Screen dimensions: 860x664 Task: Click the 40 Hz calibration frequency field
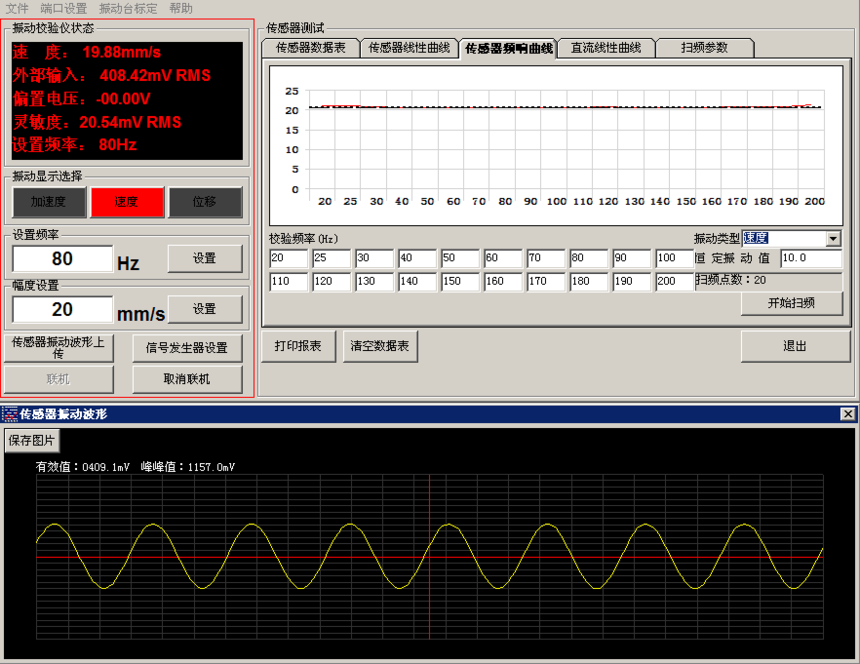[417, 258]
